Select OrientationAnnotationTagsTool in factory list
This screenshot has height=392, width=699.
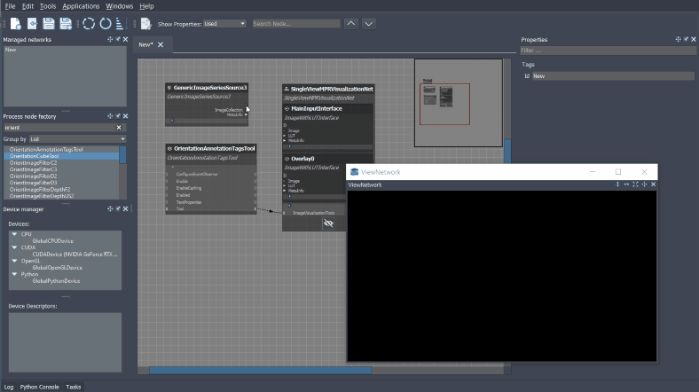point(46,149)
